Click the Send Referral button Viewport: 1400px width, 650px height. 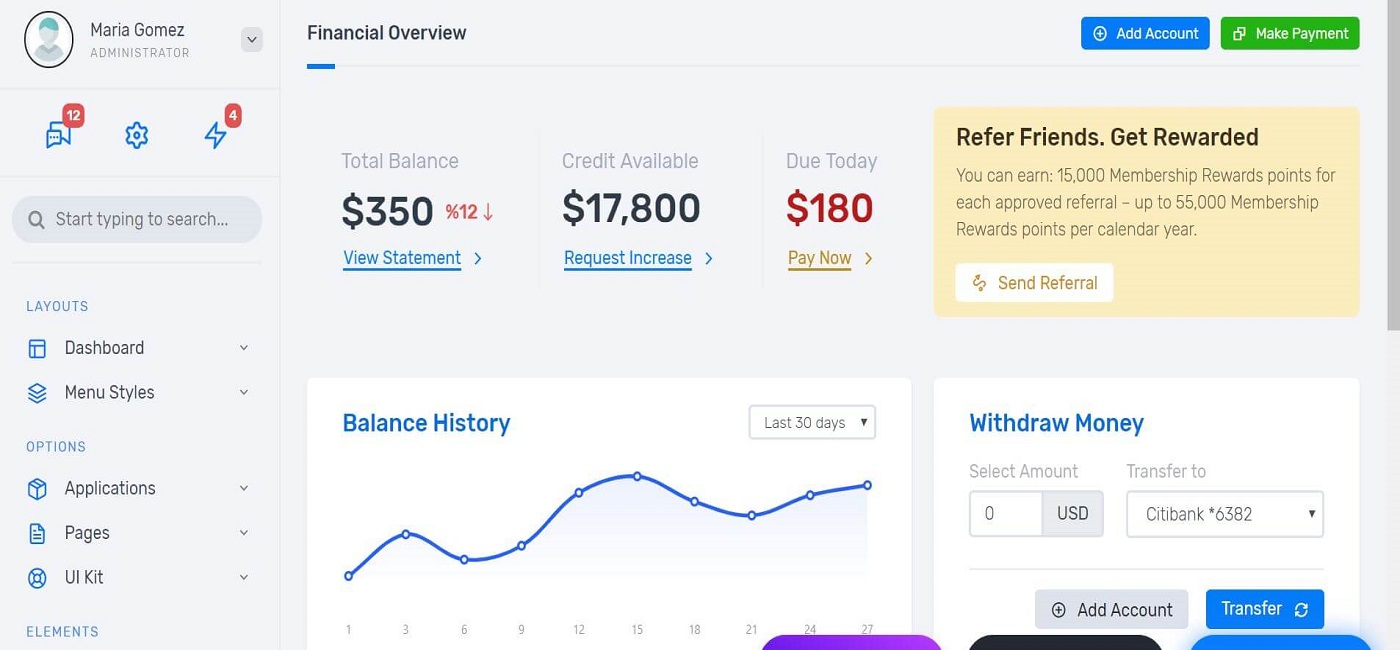[x=1034, y=283]
